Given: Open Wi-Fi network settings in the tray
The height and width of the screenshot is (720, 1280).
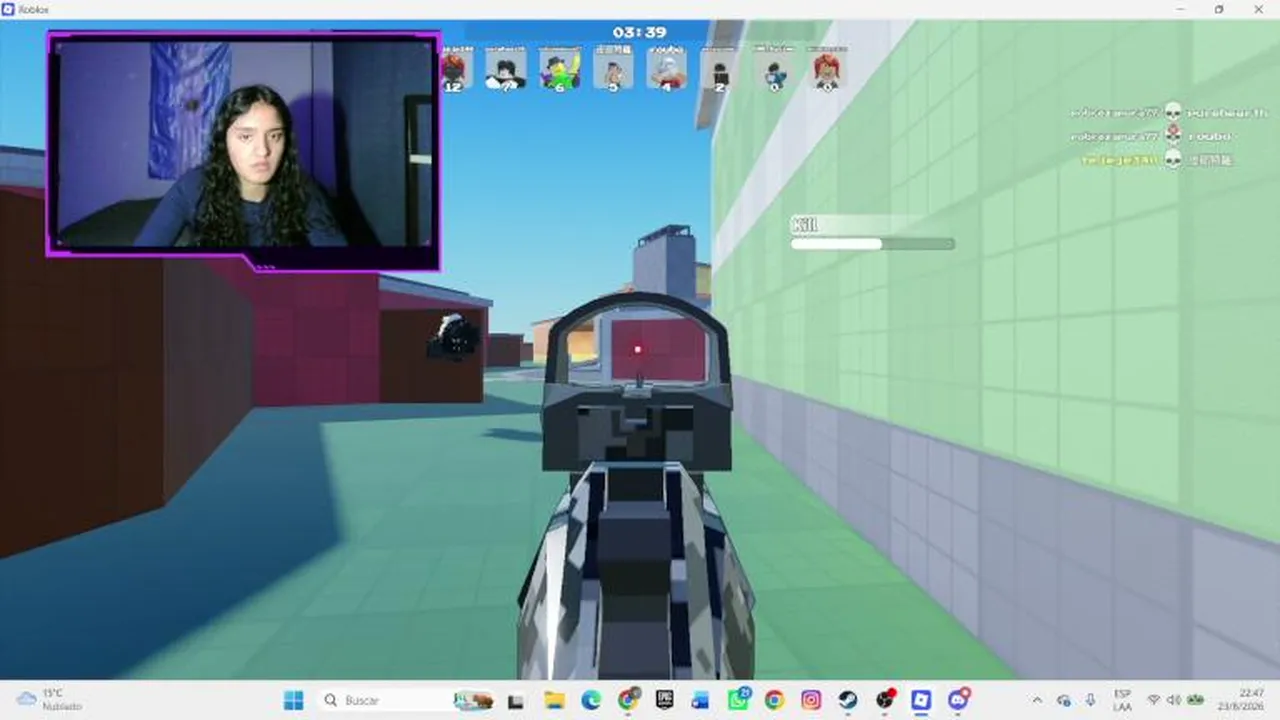Looking at the screenshot, I should click(1154, 700).
